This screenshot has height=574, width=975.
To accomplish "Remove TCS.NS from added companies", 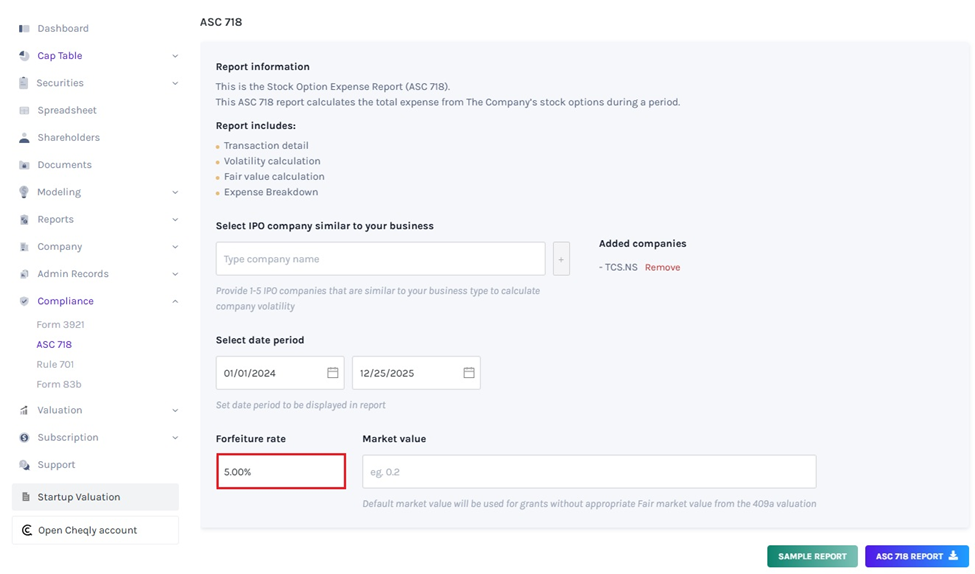I will click(x=662, y=268).
